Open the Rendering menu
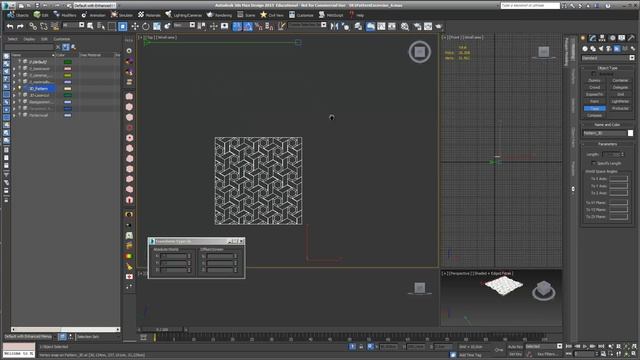 click(220, 15)
